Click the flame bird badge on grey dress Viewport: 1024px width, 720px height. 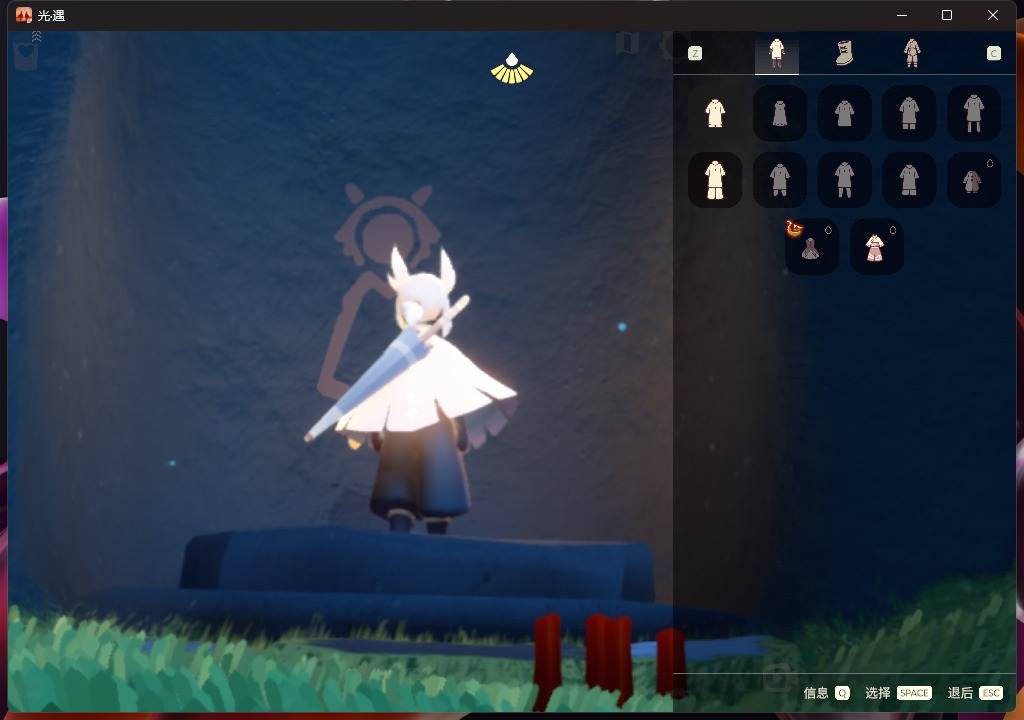pyautogui.click(x=794, y=229)
